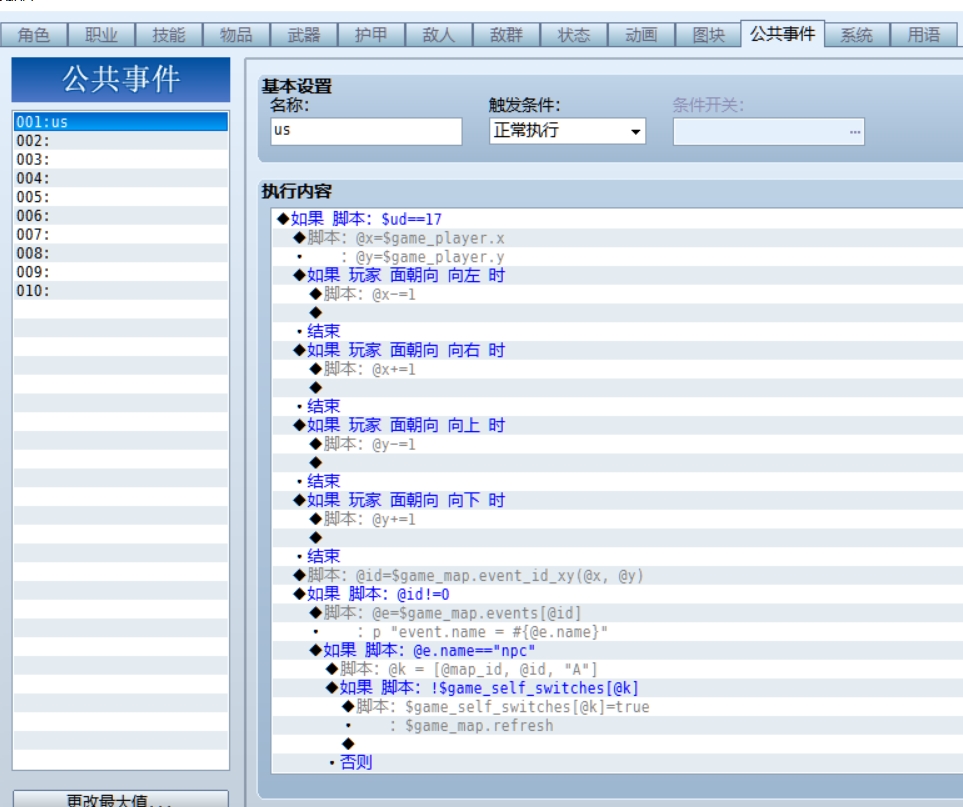Go to the 动画 tab

click(x=642, y=35)
